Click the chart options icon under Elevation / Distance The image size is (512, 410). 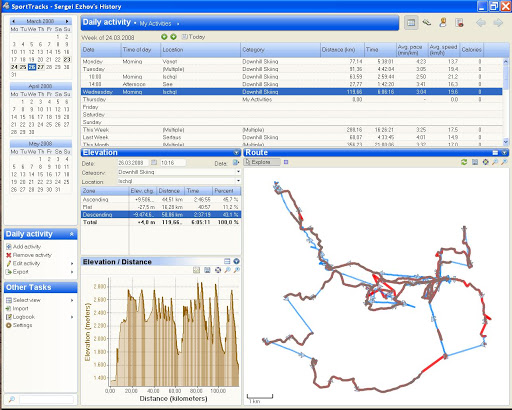click(x=197, y=270)
